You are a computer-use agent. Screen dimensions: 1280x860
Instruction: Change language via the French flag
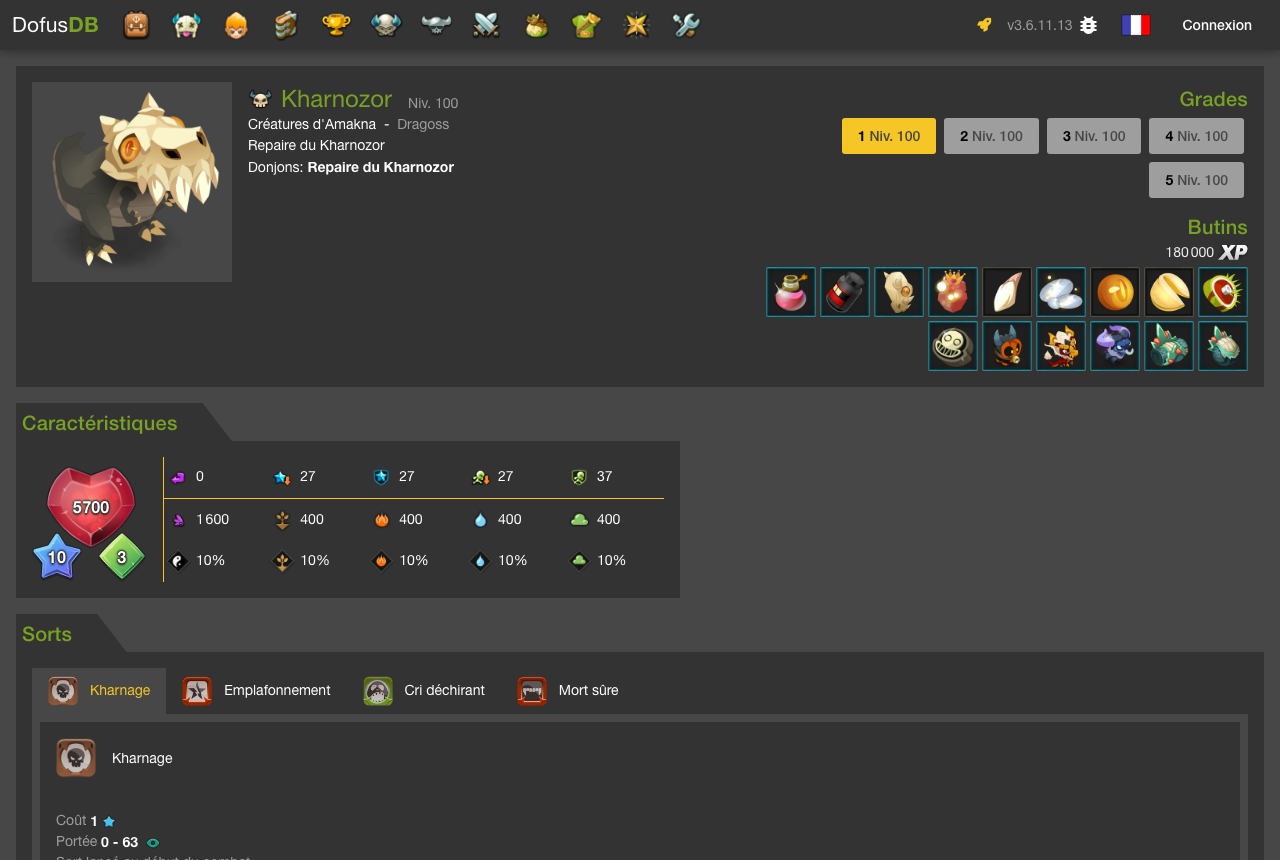click(1136, 25)
